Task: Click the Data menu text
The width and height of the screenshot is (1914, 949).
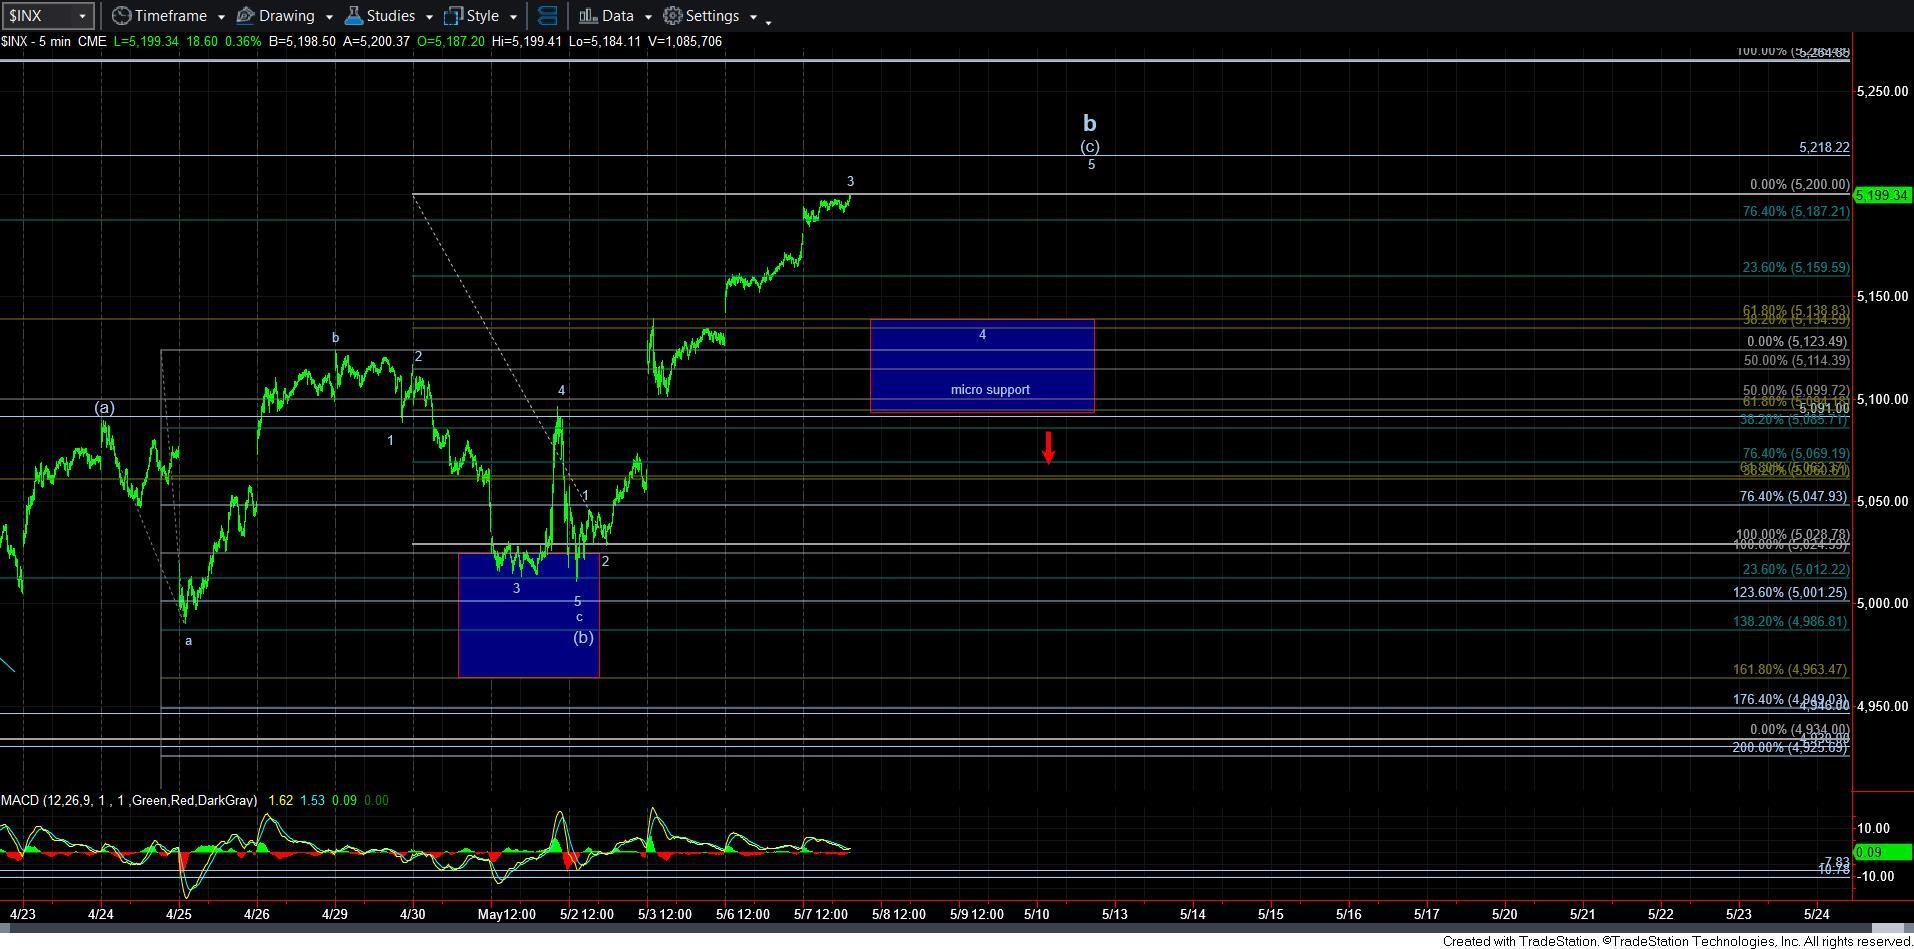Action: pos(617,16)
